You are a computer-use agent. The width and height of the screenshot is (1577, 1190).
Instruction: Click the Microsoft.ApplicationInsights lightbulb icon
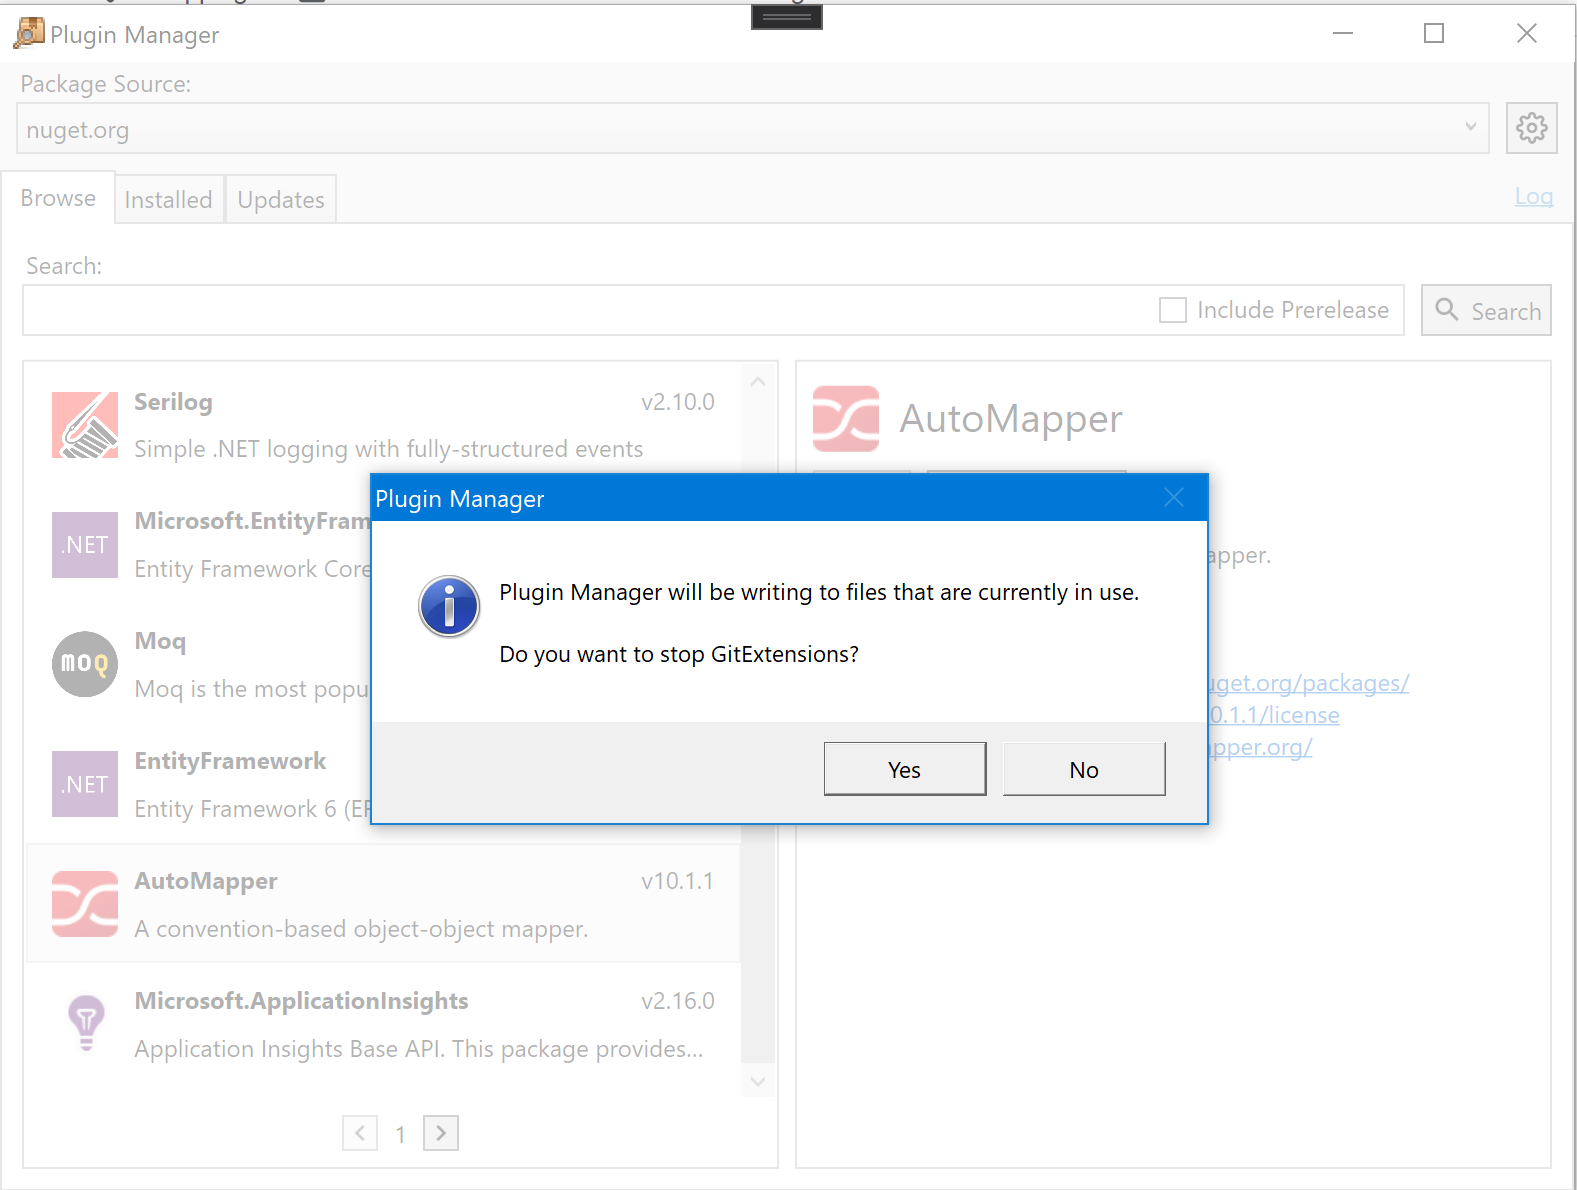click(x=86, y=1023)
